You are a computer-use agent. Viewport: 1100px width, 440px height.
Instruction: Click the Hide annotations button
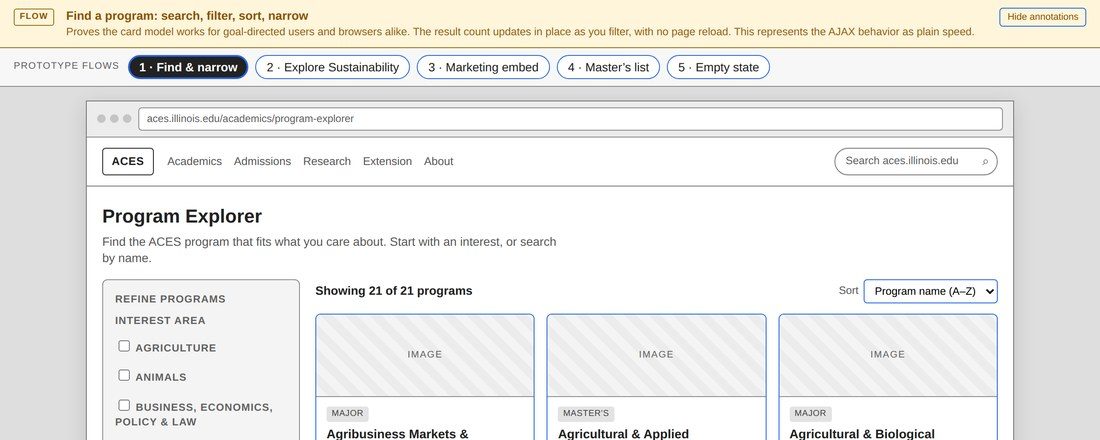[x=1042, y=17]
